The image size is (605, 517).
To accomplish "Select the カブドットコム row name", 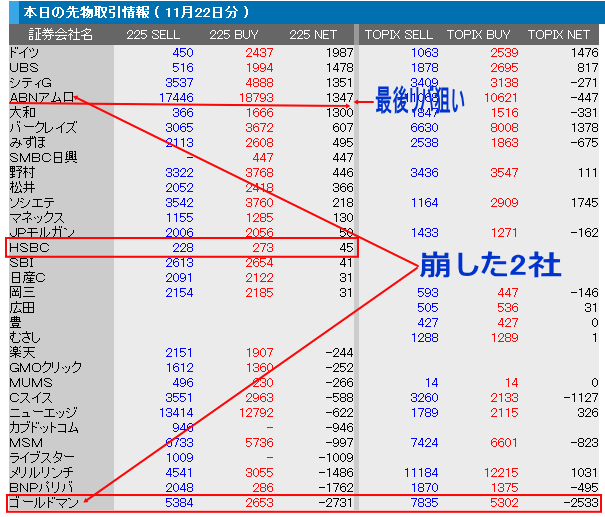I will [44, 428].
